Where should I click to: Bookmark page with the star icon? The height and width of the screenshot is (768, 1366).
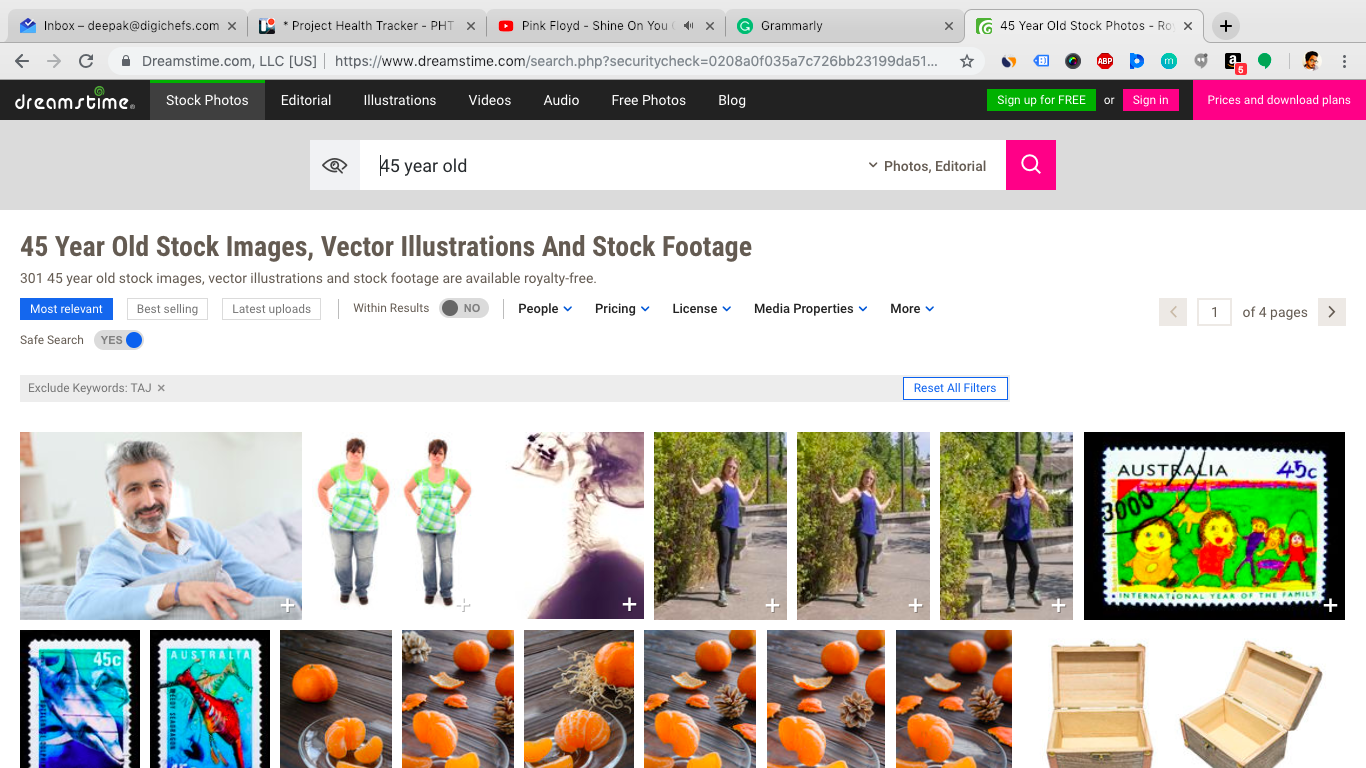pos(966,61)
